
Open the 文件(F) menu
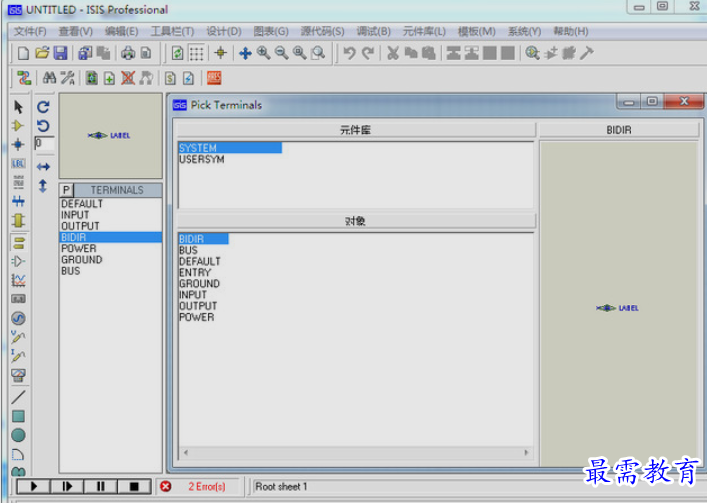[30, 32]
